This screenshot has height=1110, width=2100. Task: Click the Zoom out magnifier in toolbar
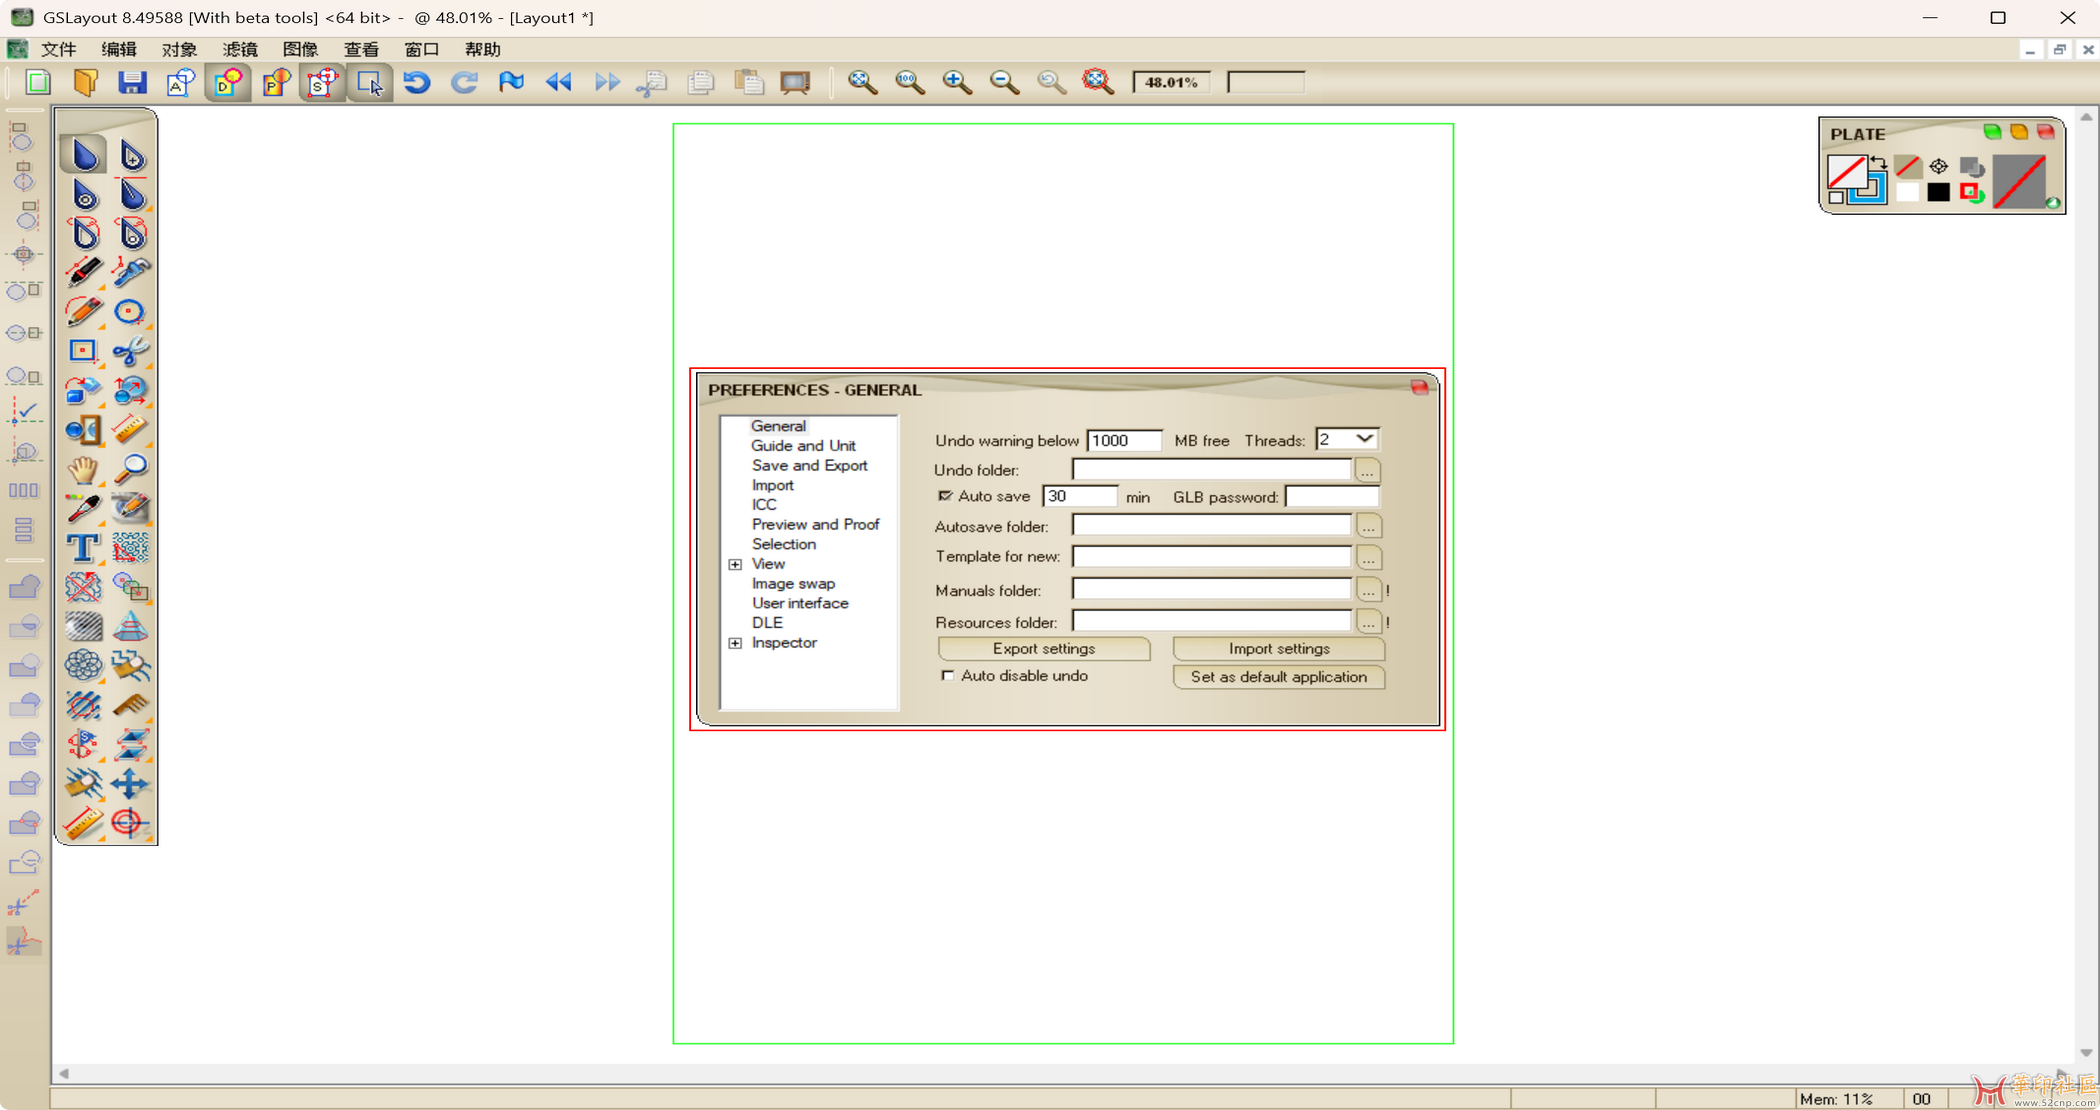(x=1004, y=83)
